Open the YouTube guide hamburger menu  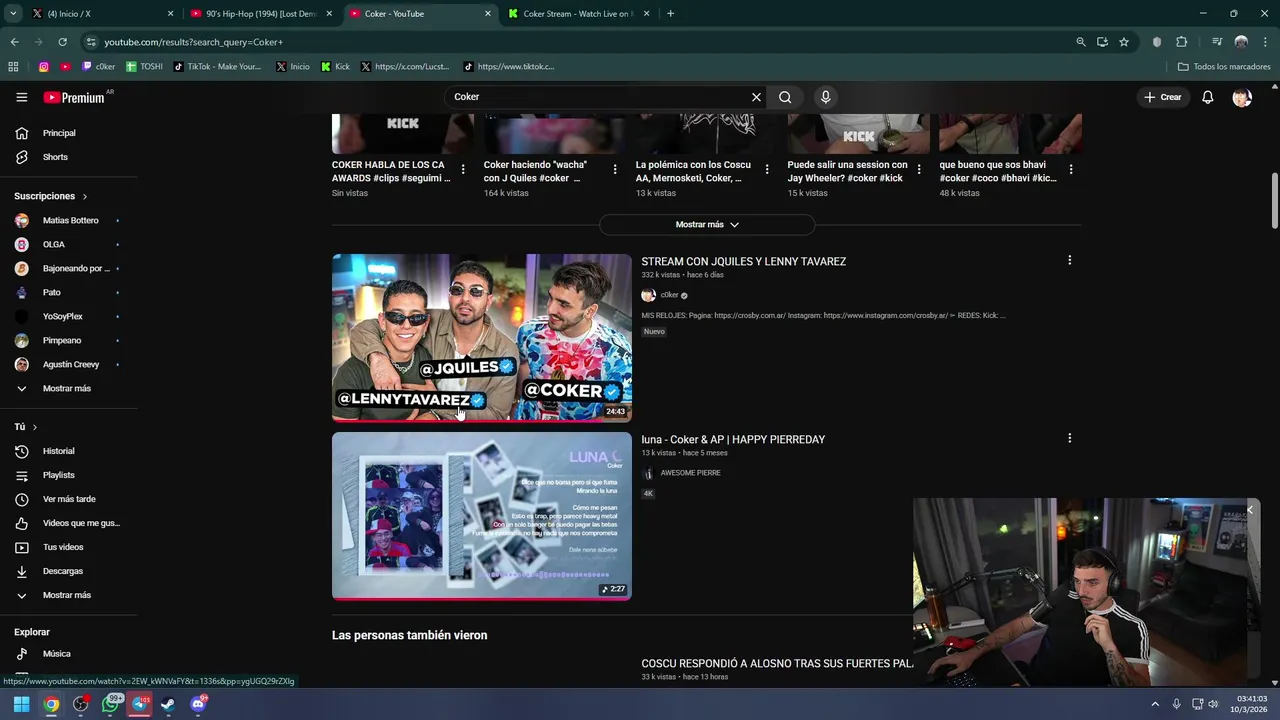[21, 97]
